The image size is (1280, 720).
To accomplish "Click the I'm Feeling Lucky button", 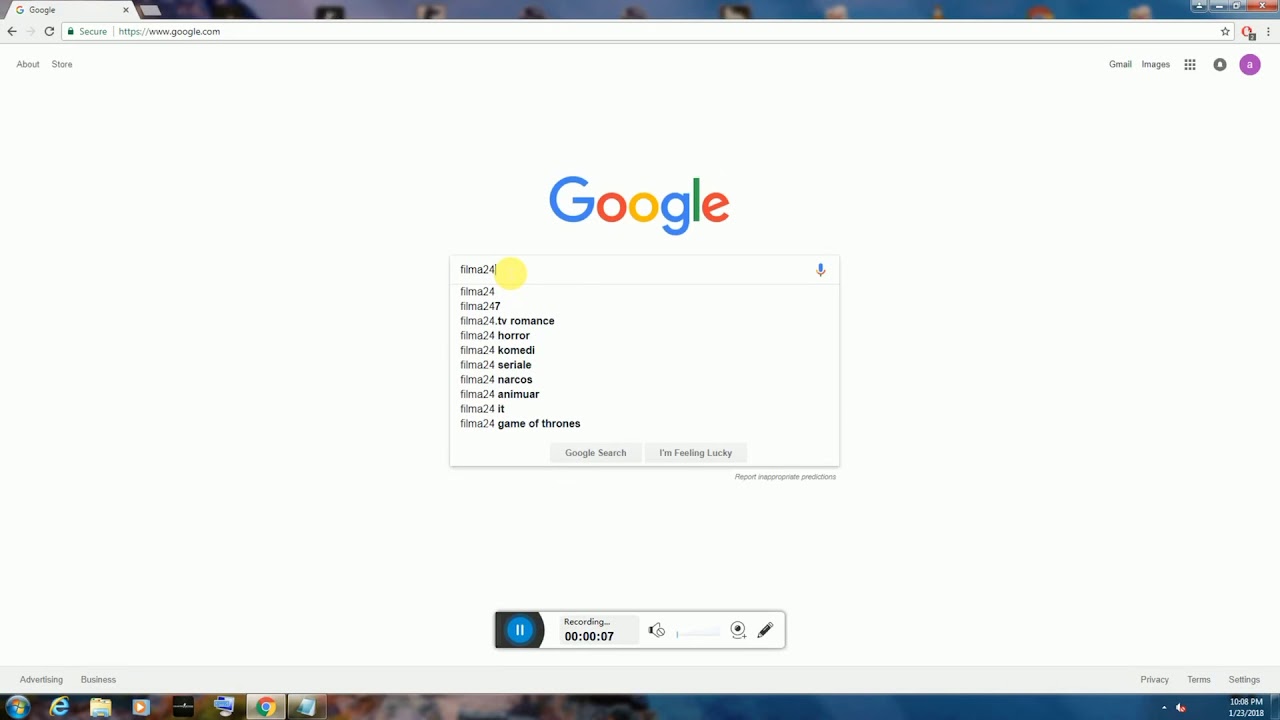I will coord(696,453).
